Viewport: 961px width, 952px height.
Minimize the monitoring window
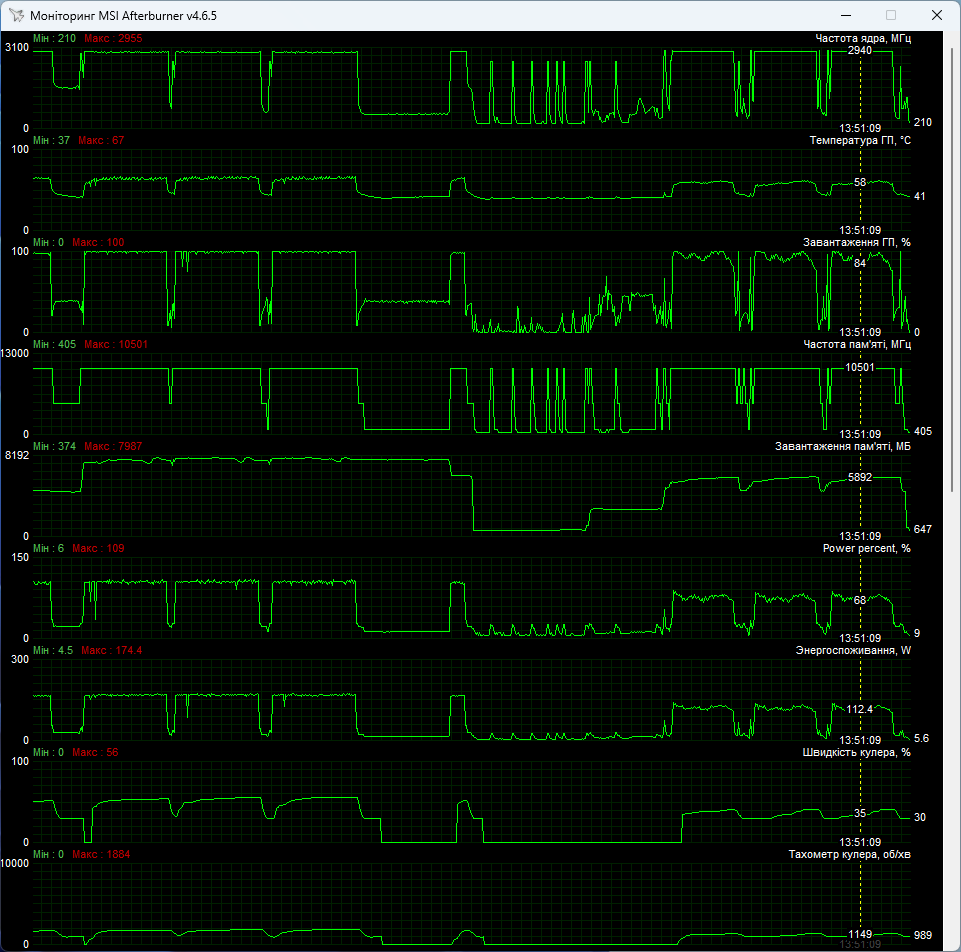pos(846,15)
